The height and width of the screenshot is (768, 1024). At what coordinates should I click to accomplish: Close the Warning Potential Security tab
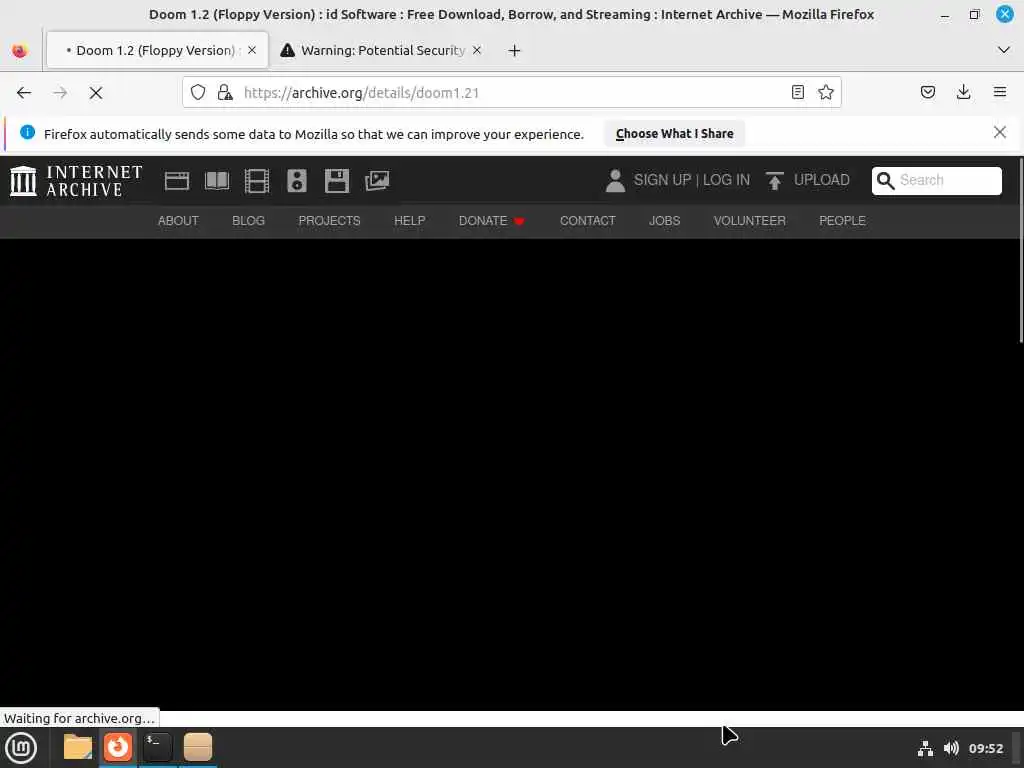(x=477, y=50)
